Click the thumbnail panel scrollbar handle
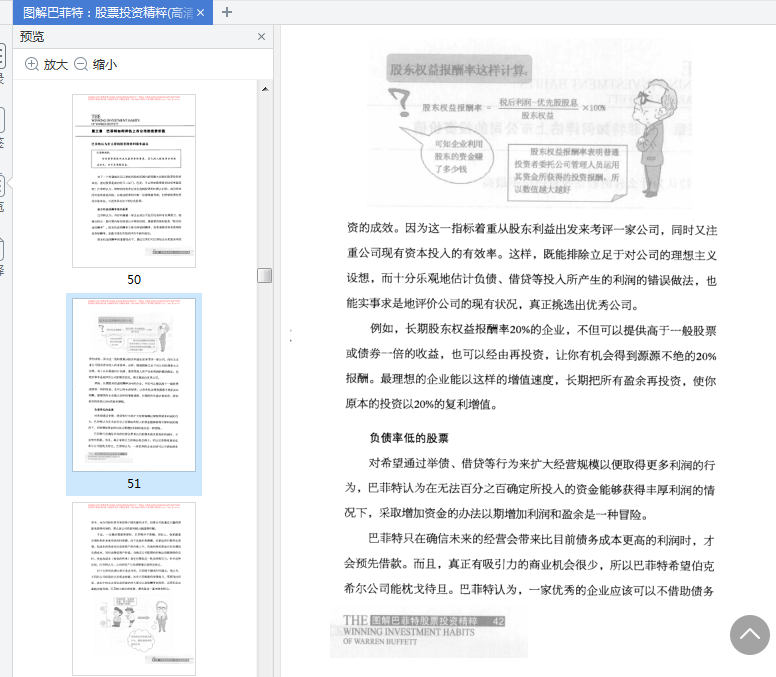This screenshot has height=677, width=776. coord(265,275)
